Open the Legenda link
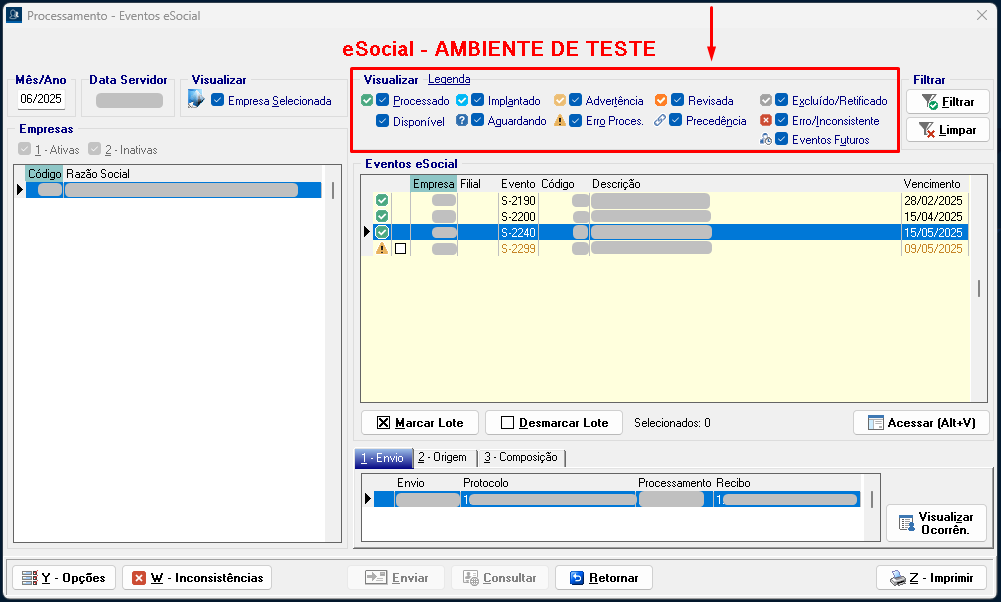Image resolution: width=1001 pixels, height=602 pixels. point(449,79)
